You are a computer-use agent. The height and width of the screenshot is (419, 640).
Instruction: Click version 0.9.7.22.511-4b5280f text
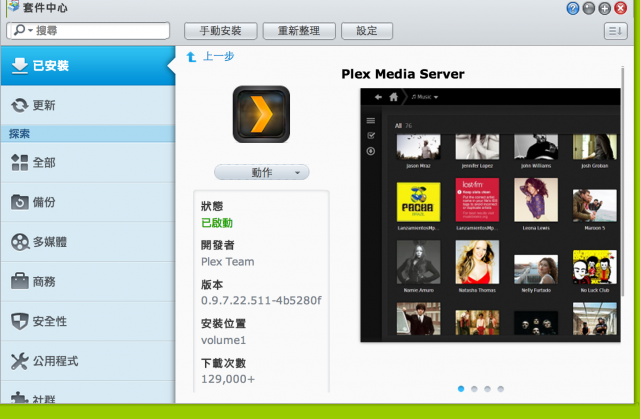[261, 301]
